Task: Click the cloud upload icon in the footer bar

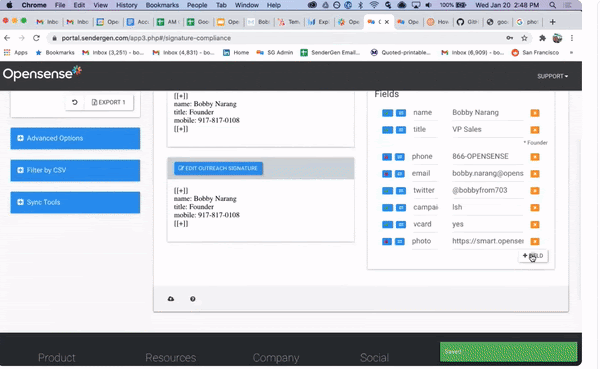Action: point(171,299)
